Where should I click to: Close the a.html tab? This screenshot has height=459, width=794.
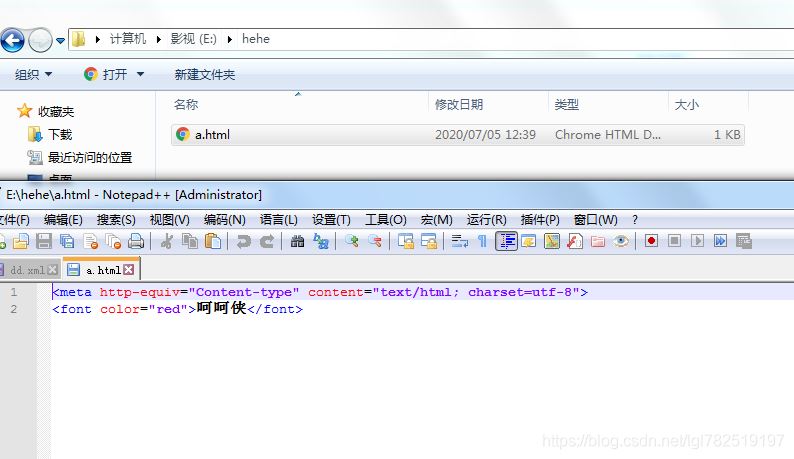coord(129,270)
